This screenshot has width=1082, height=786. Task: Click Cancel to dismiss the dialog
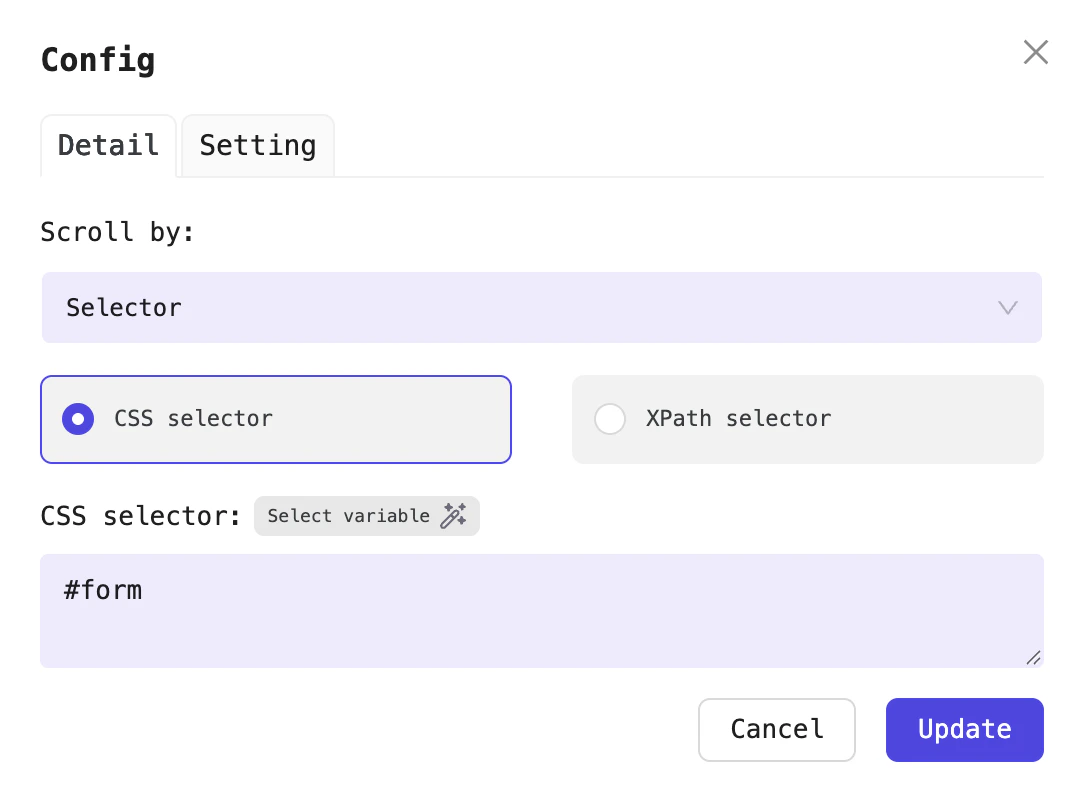point(777,730)
